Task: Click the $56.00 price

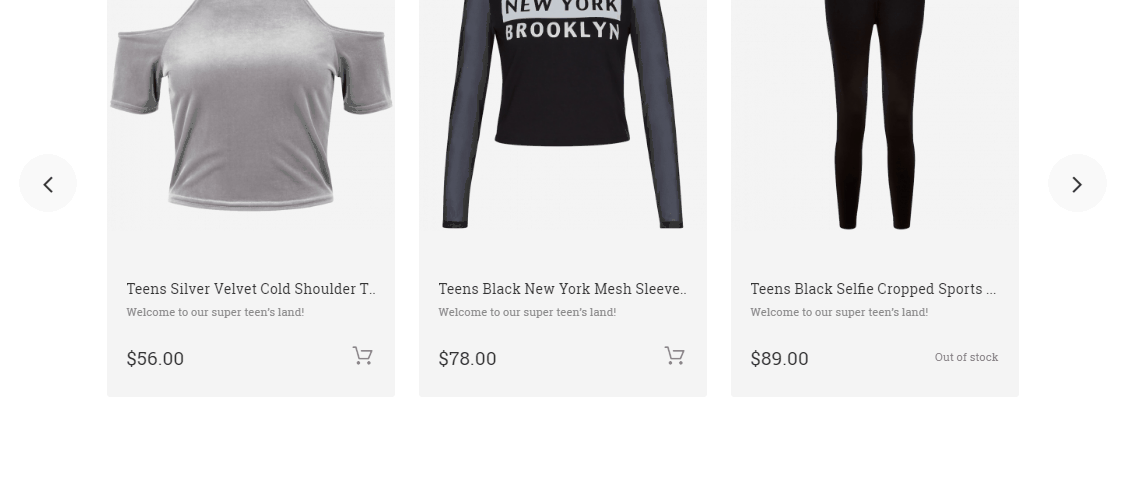Action: pyautogui.click(x=155, y=359)
